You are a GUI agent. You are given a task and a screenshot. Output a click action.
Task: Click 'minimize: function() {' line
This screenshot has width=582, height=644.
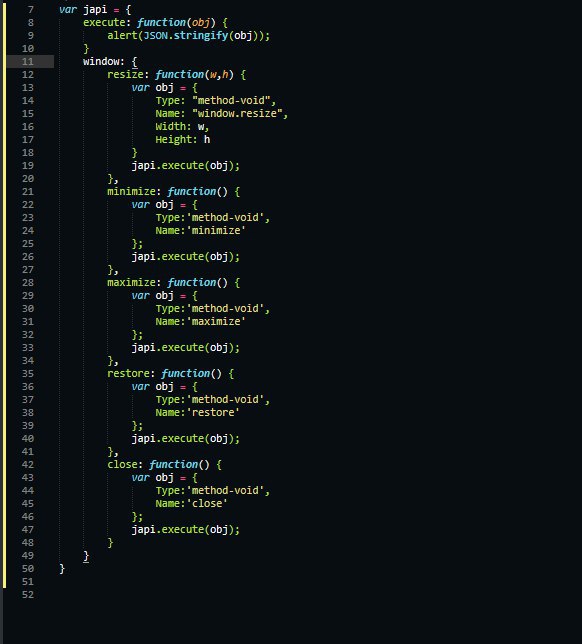(174, 192)
